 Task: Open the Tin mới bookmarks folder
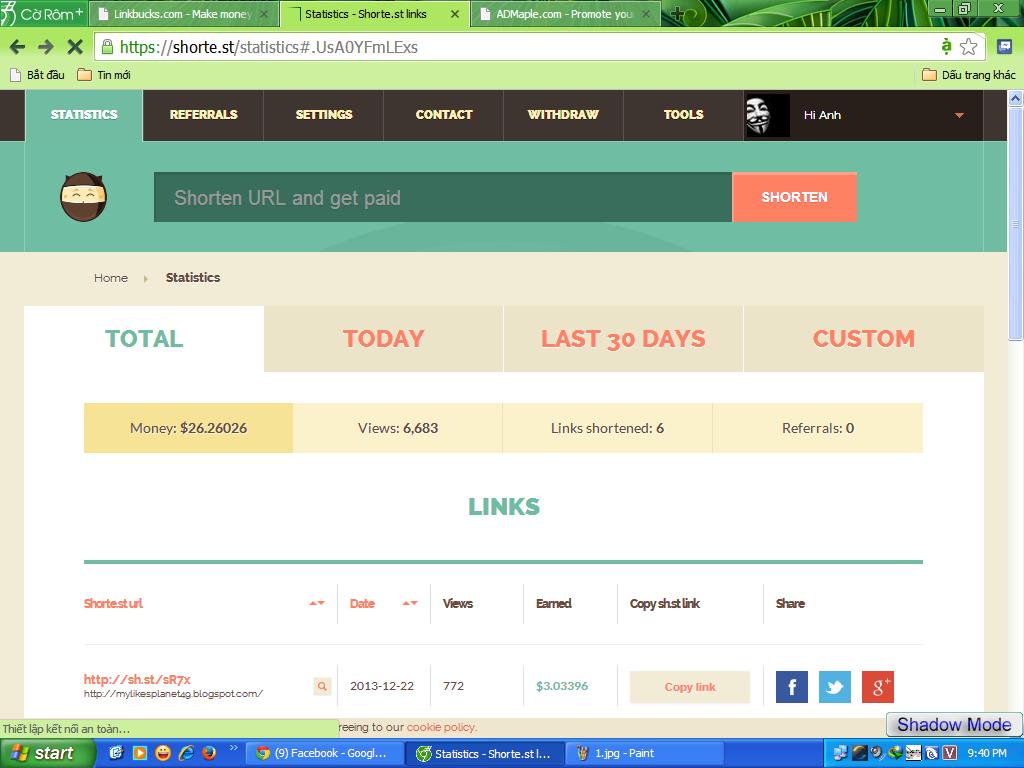coord(104,75)
